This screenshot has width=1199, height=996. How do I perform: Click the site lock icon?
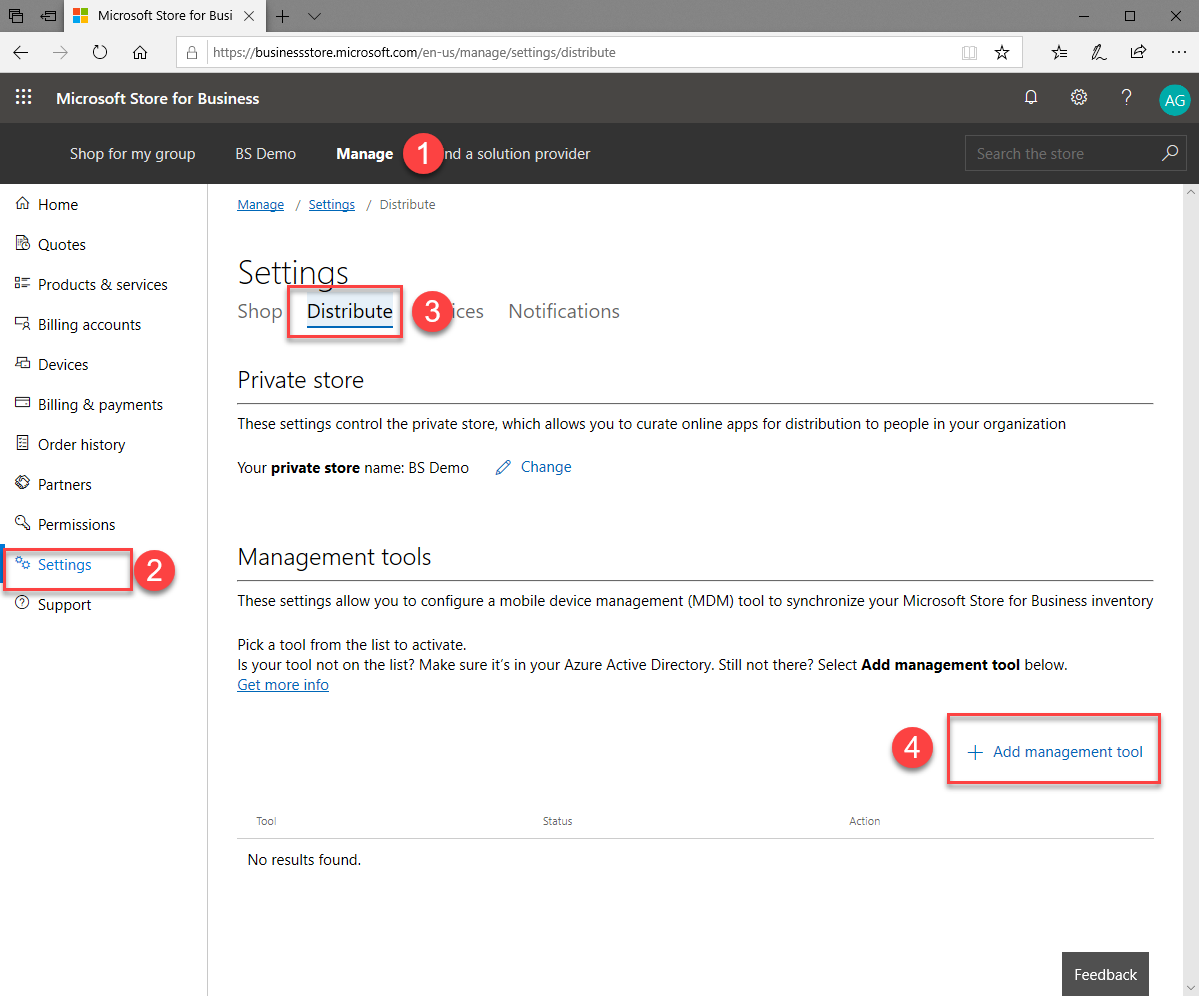pos(192,53)
